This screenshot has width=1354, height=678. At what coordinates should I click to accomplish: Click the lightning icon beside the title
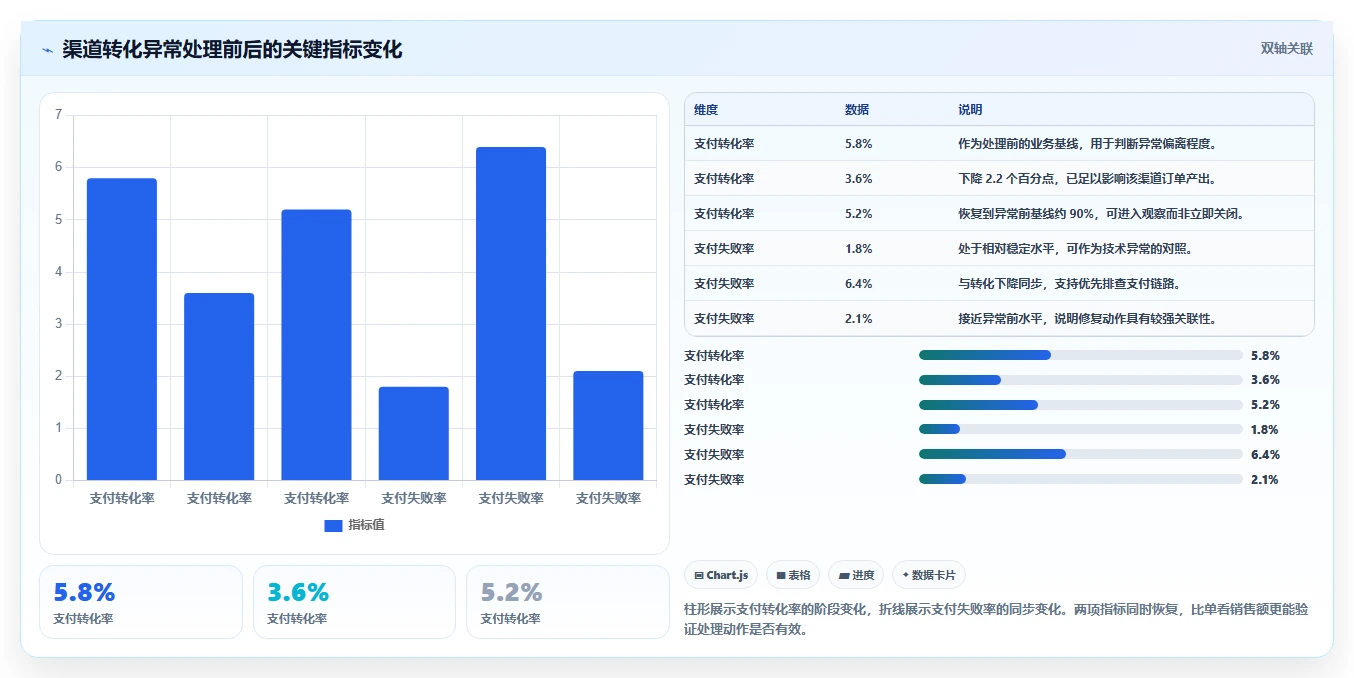[x=48, y=50]
